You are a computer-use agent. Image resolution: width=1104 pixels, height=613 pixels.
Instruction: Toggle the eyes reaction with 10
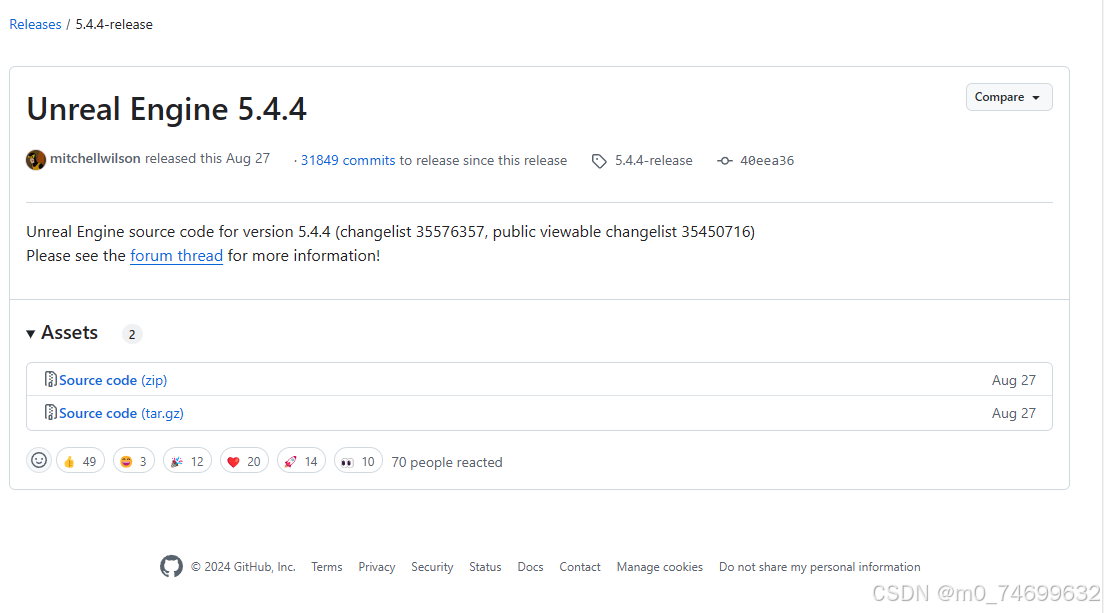coord(358,462)
